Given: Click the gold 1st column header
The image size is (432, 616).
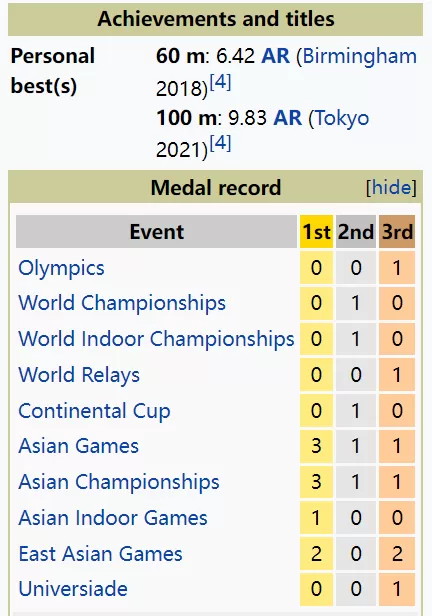Looking at the screenshot, I should pos(316,231).
